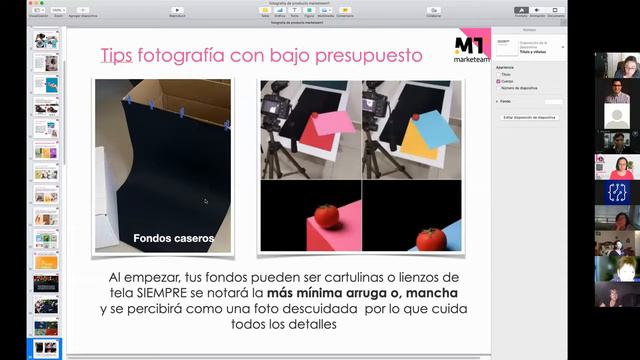Expand the Fondo disclosure triangle
This screenshot has width=640, height=360.
coord(497,101)
